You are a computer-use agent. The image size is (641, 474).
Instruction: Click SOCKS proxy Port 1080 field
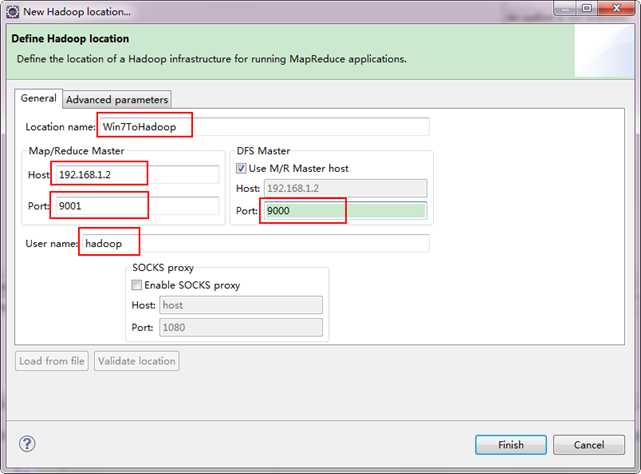tap(241, 328)
